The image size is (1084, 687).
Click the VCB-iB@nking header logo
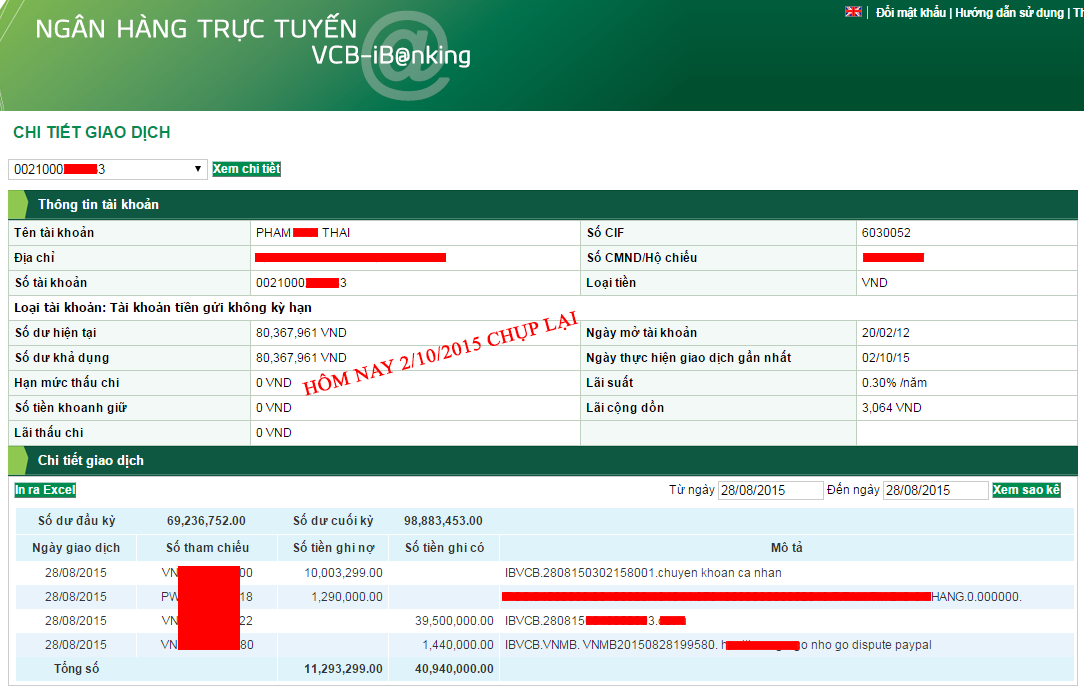tap(391, 55)
